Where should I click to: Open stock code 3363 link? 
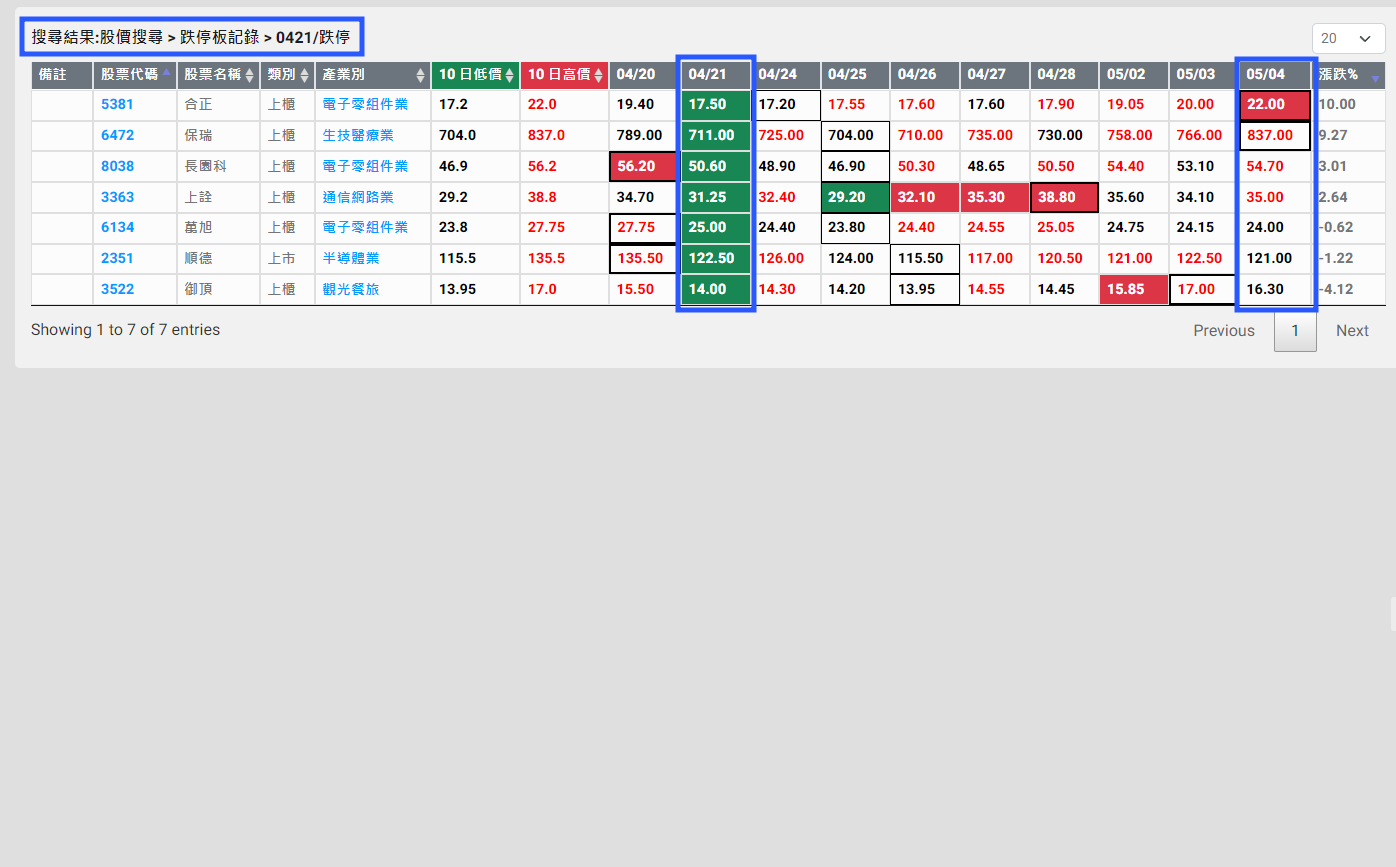click(x=117, y=197)
